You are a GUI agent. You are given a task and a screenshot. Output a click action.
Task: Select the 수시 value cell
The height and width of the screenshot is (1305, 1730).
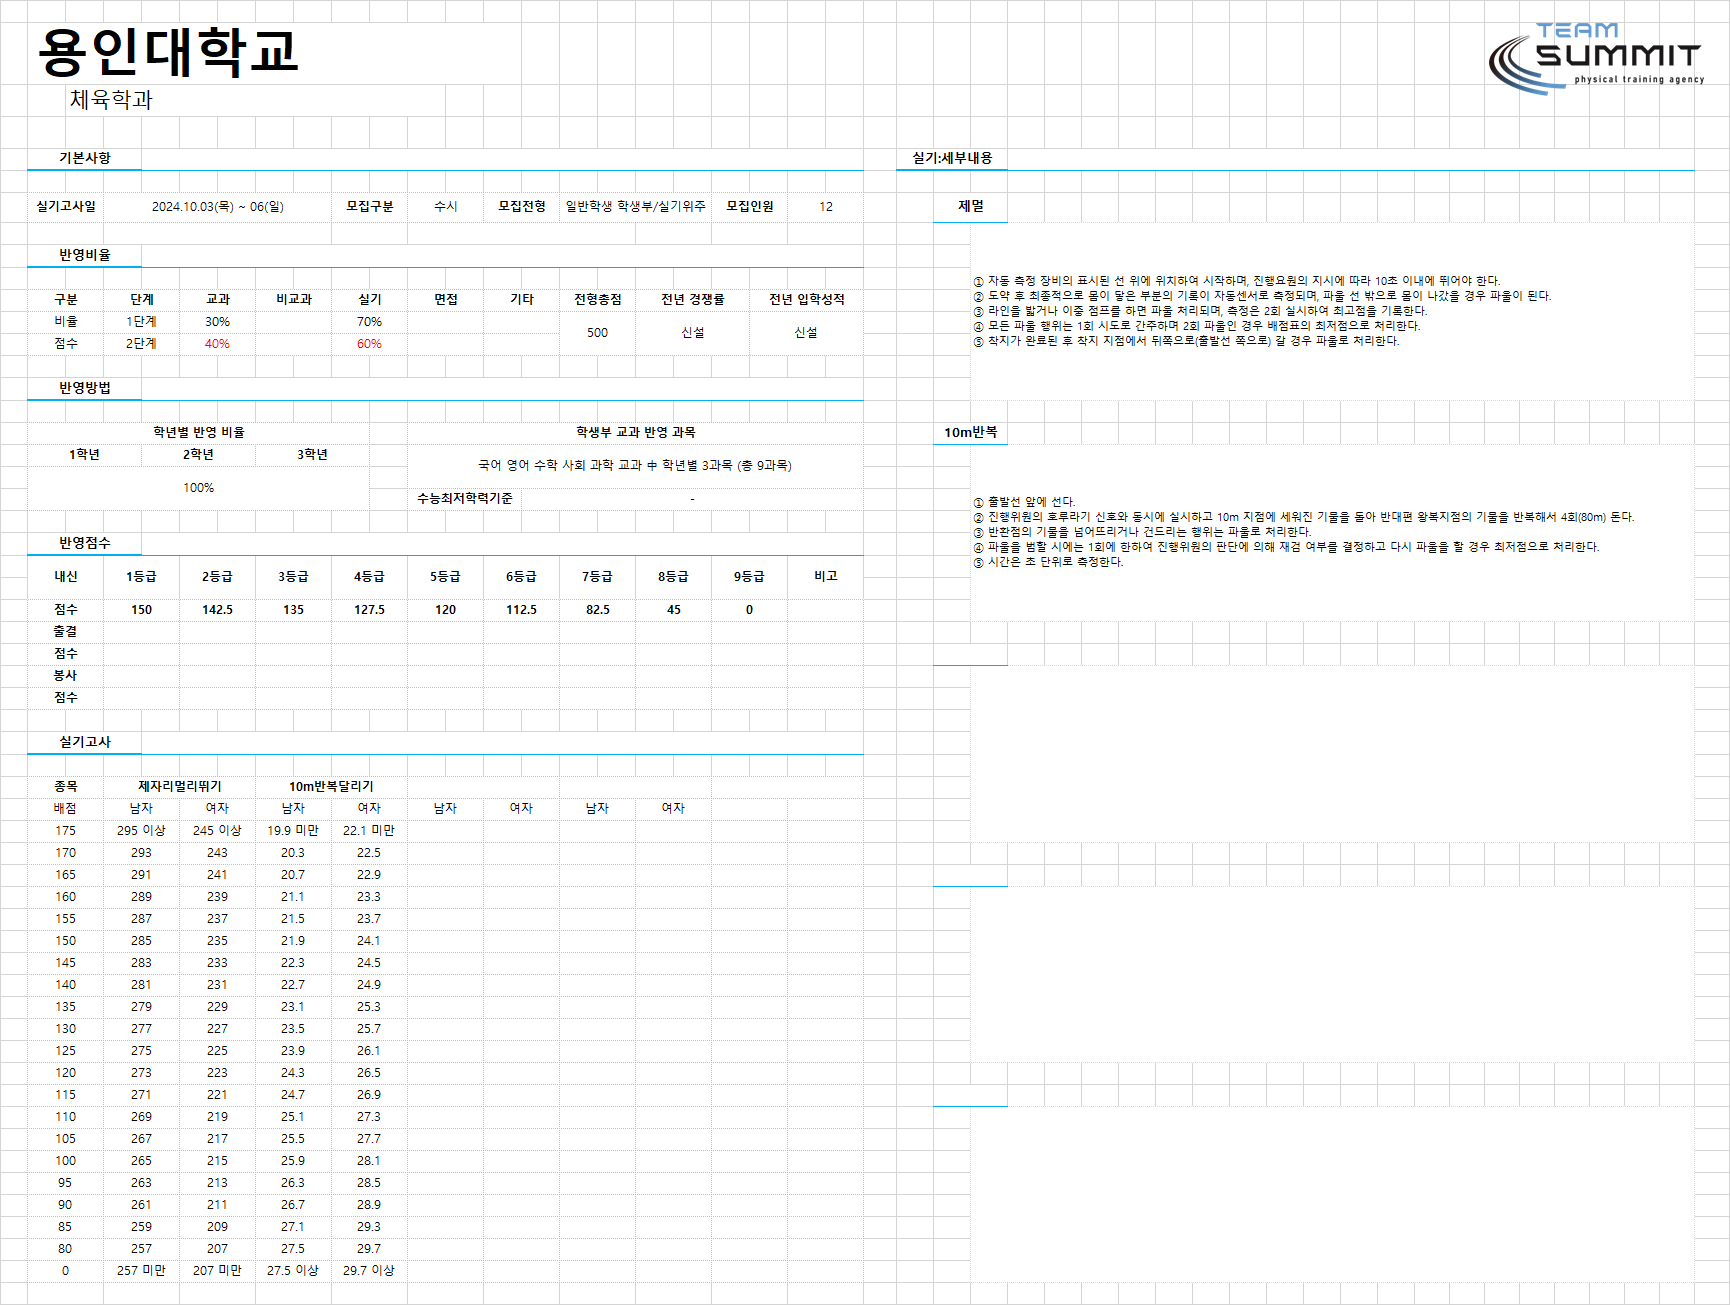click(446, 206)
